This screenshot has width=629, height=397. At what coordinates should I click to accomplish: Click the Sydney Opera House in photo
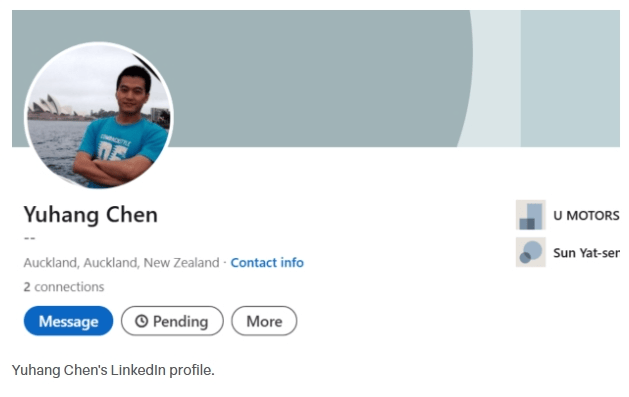click(50, 105)
